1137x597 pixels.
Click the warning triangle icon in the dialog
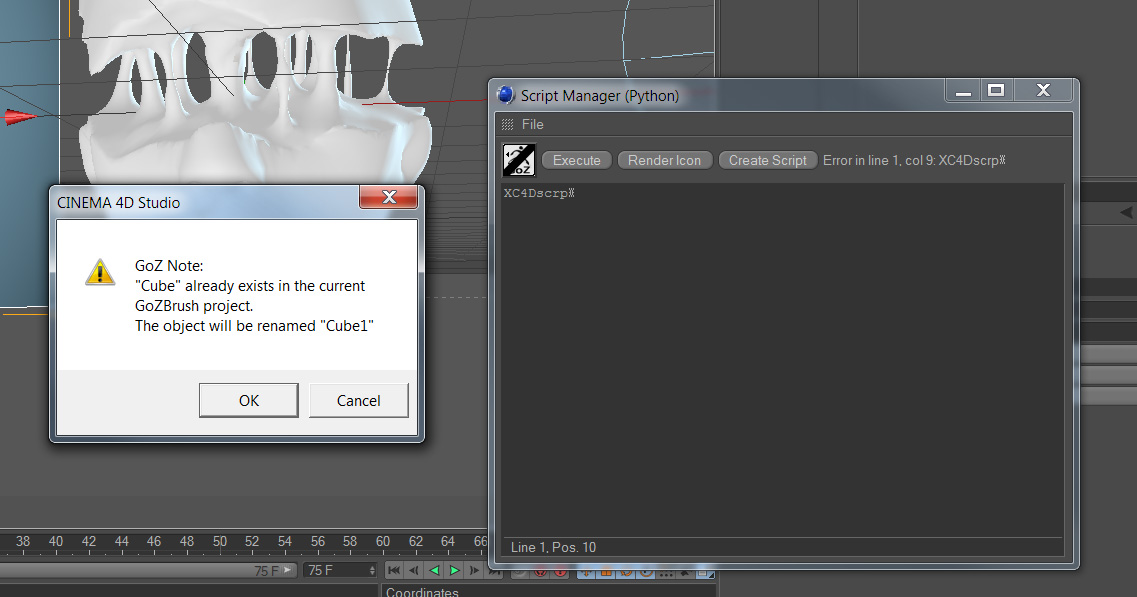(x=100, y=271)
